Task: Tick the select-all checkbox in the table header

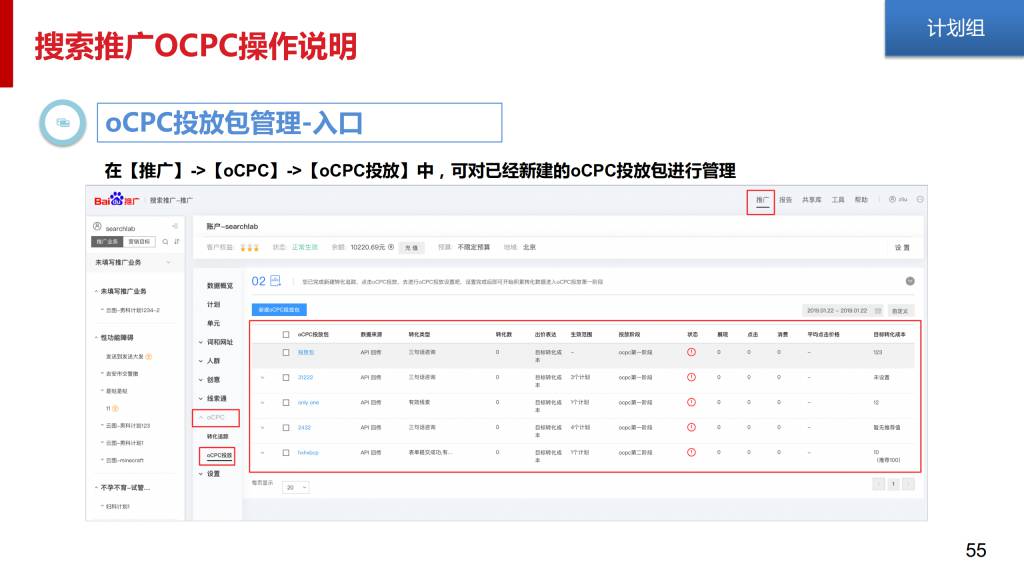Action: coord(285,334)
